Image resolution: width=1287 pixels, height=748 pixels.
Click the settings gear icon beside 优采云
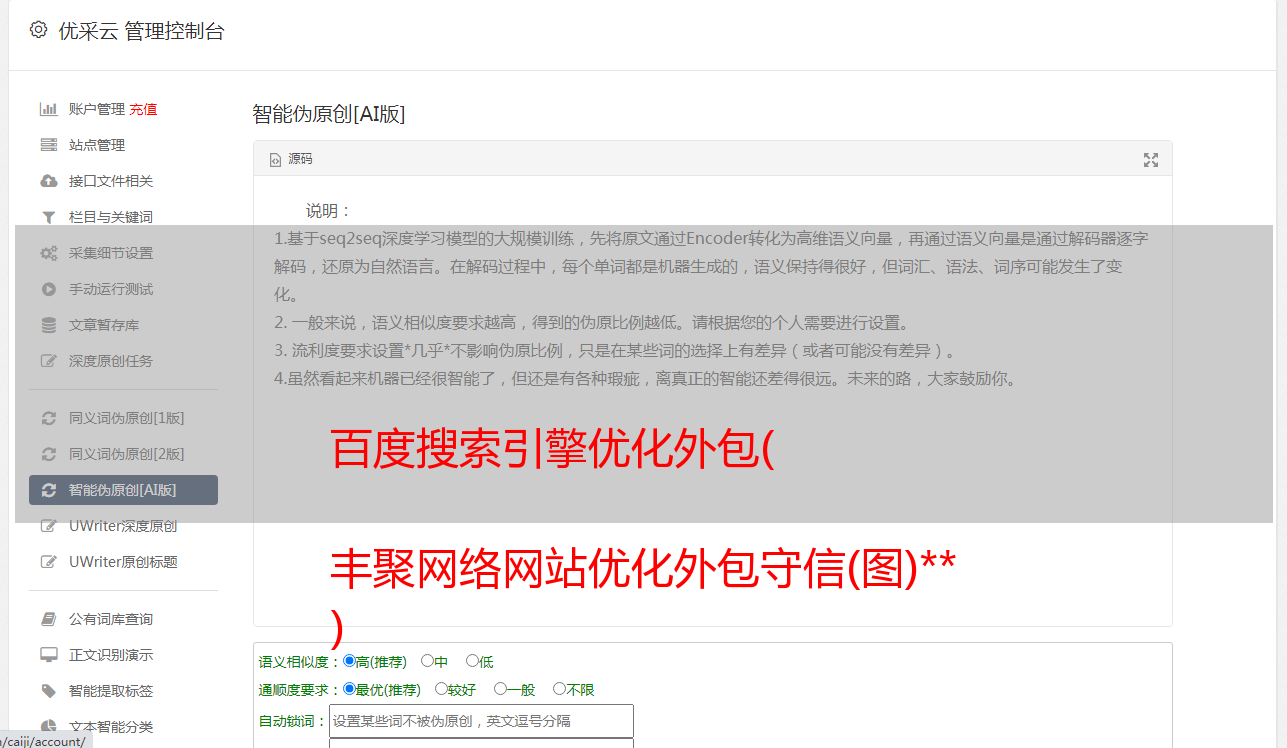pos(38,30)
